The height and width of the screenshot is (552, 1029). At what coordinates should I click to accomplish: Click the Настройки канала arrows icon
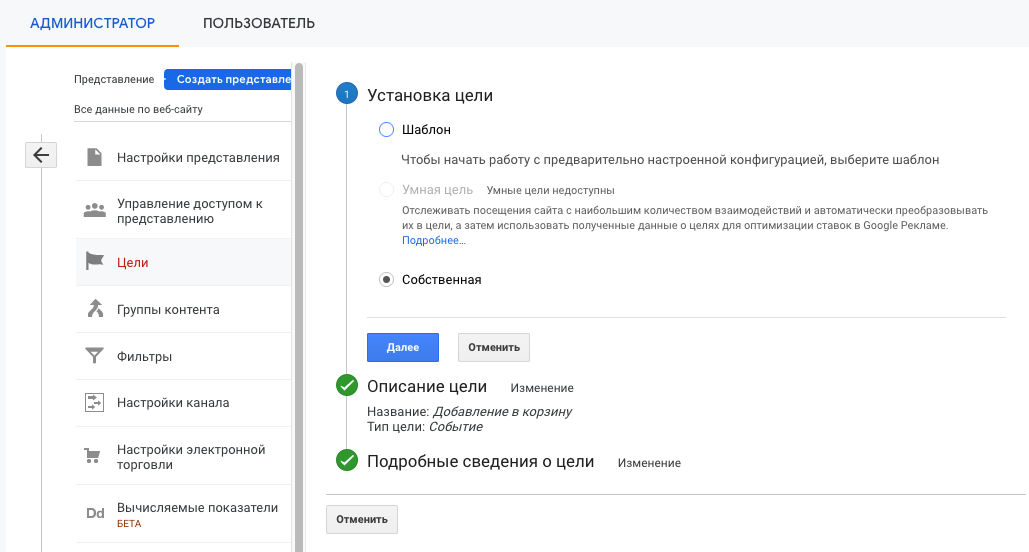pyautogui.click(x=95, y=403)
